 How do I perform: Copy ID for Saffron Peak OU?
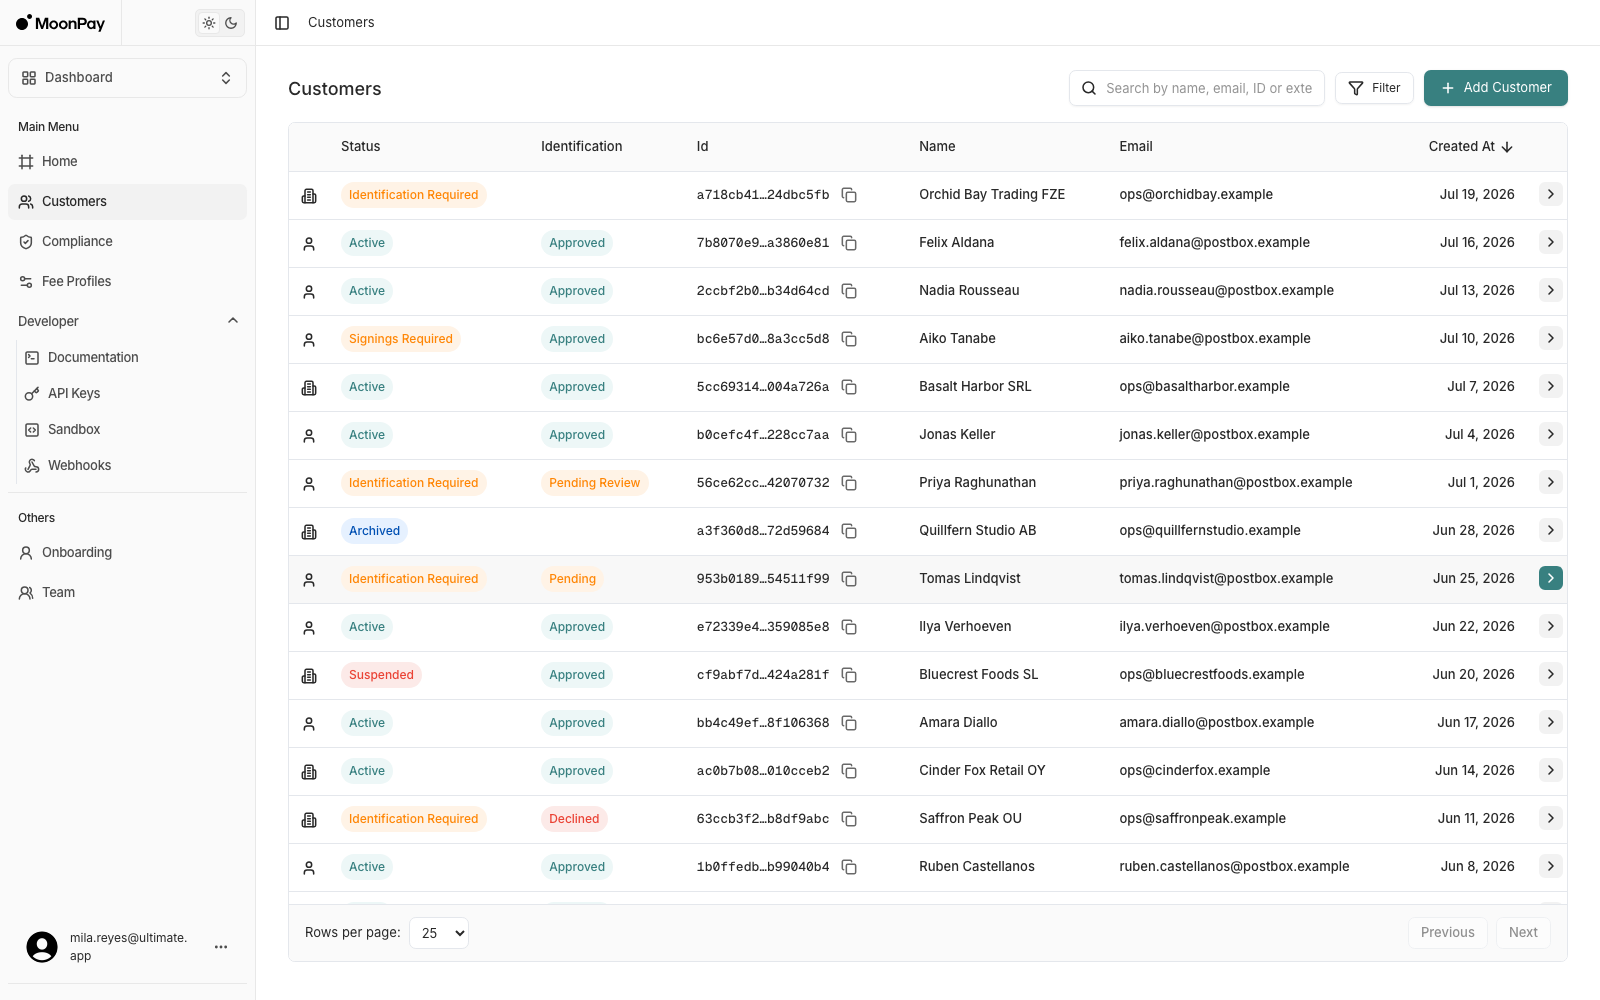point(849,819)
